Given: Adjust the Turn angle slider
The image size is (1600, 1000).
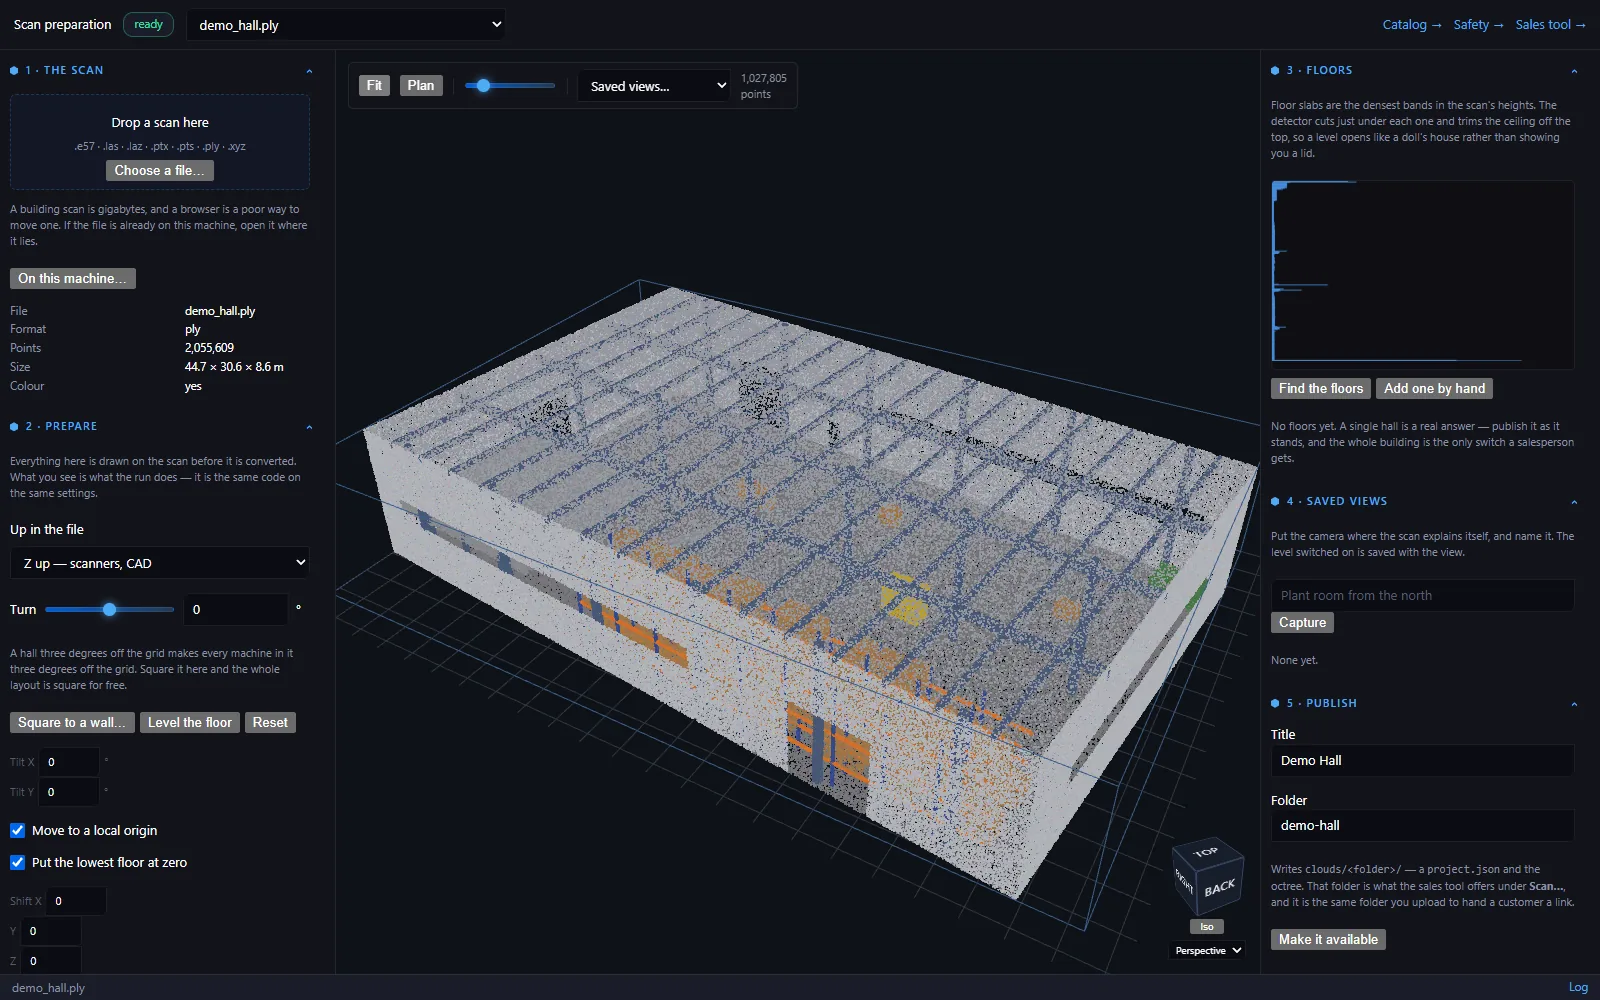Looking at the screenshot, I should coord(110,609).
